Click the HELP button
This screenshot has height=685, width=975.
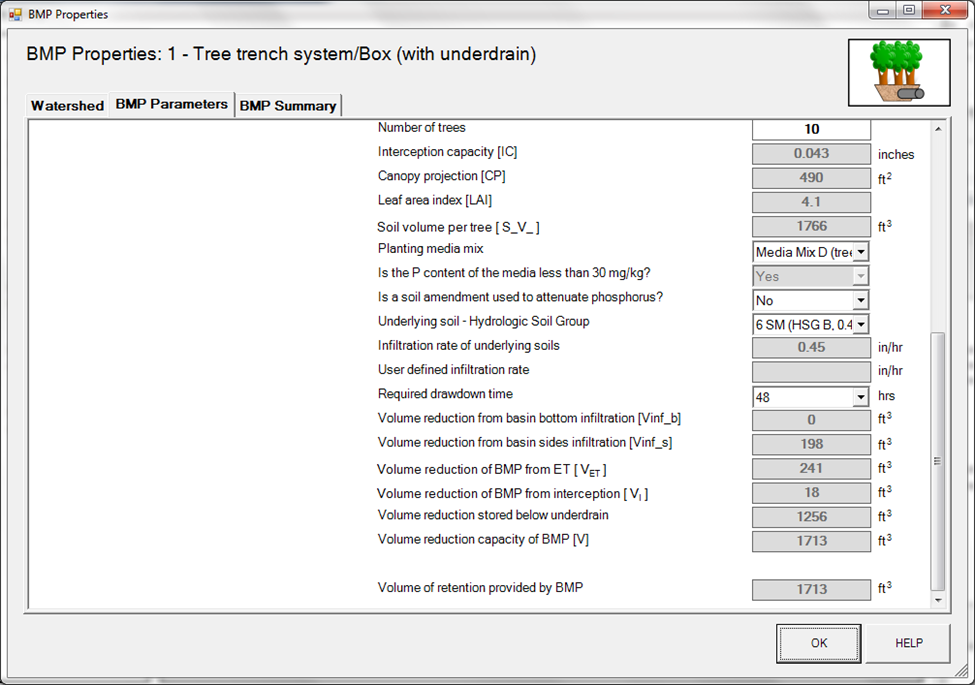click(x=908, y=643)
